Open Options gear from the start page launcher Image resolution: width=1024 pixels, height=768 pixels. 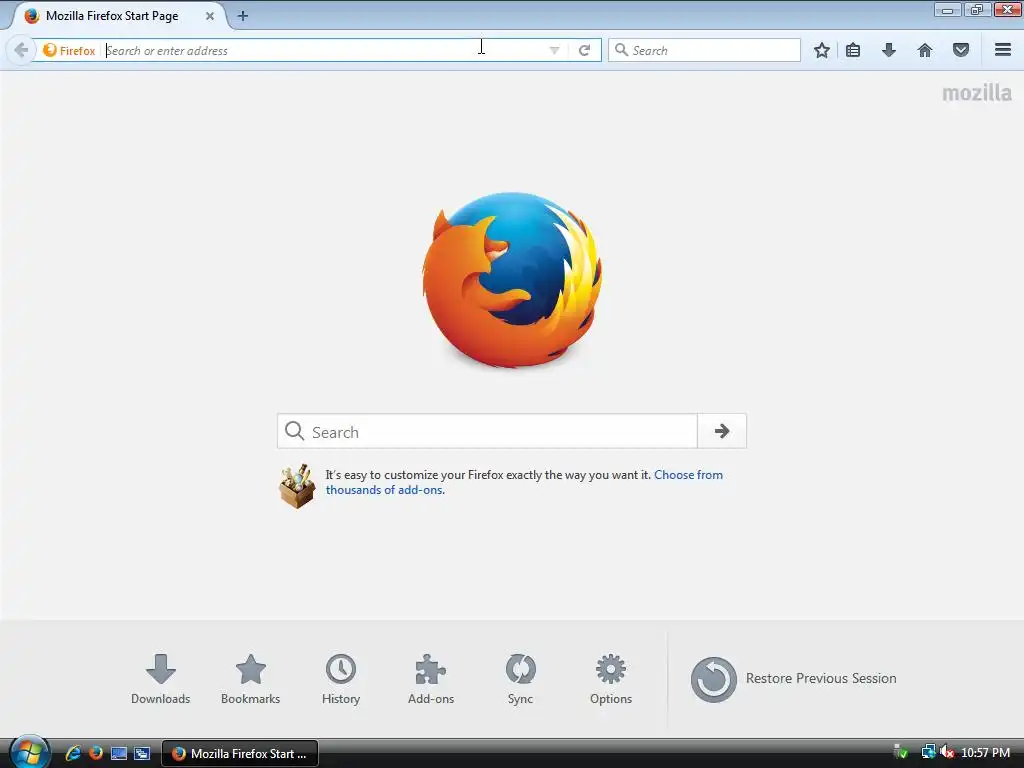coord(611,679)
